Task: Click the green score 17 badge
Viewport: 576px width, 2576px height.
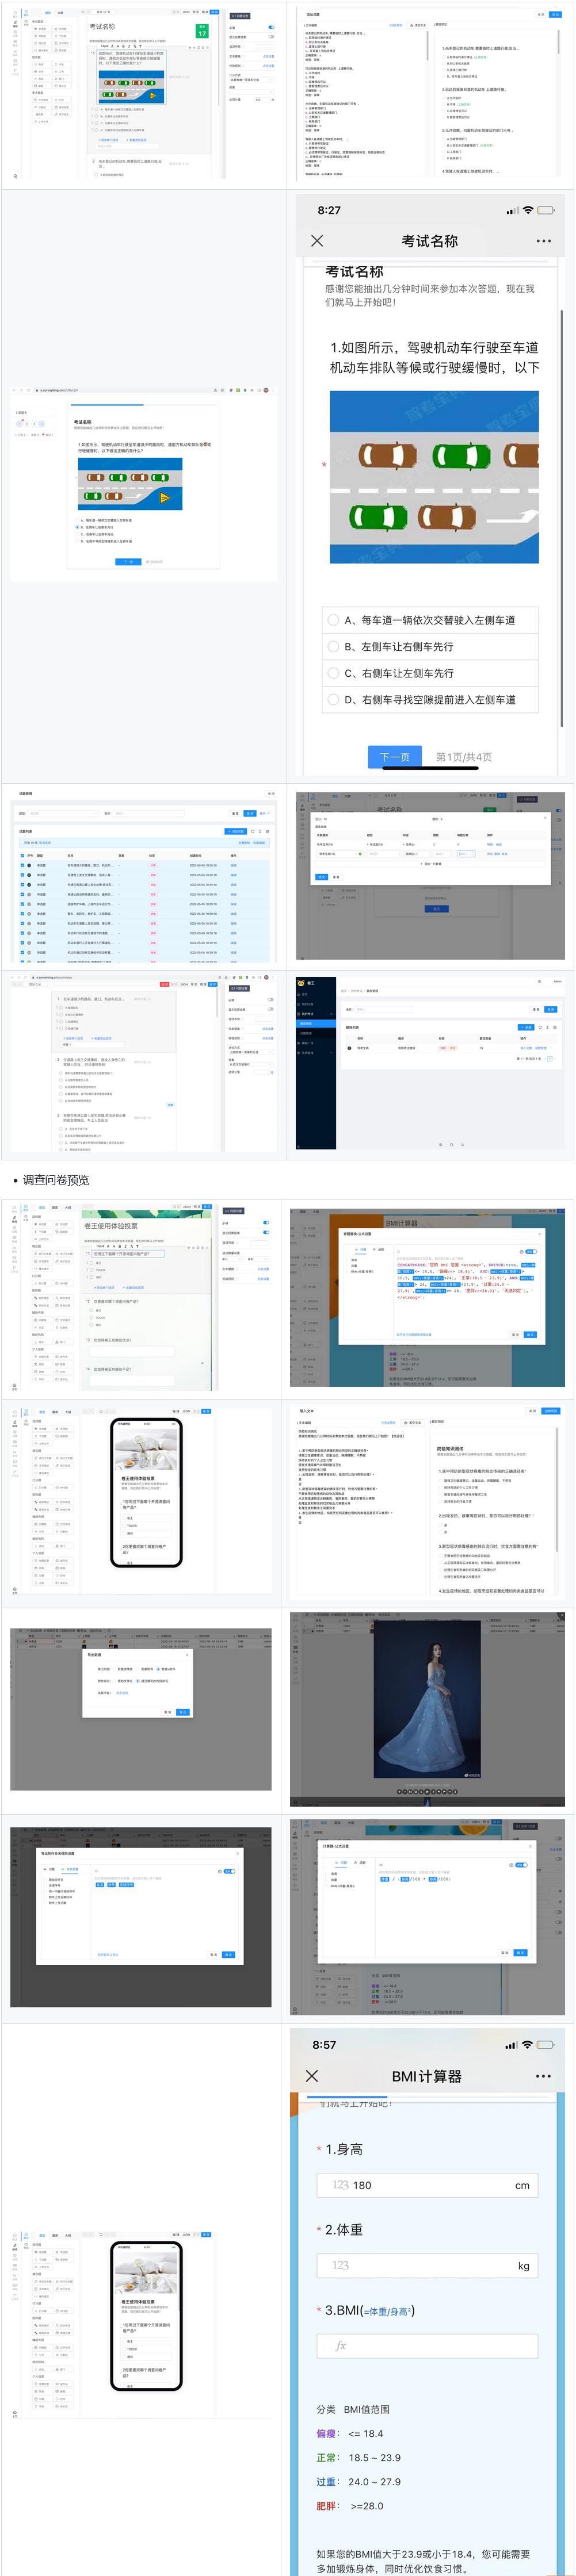Action: [202, 32]
